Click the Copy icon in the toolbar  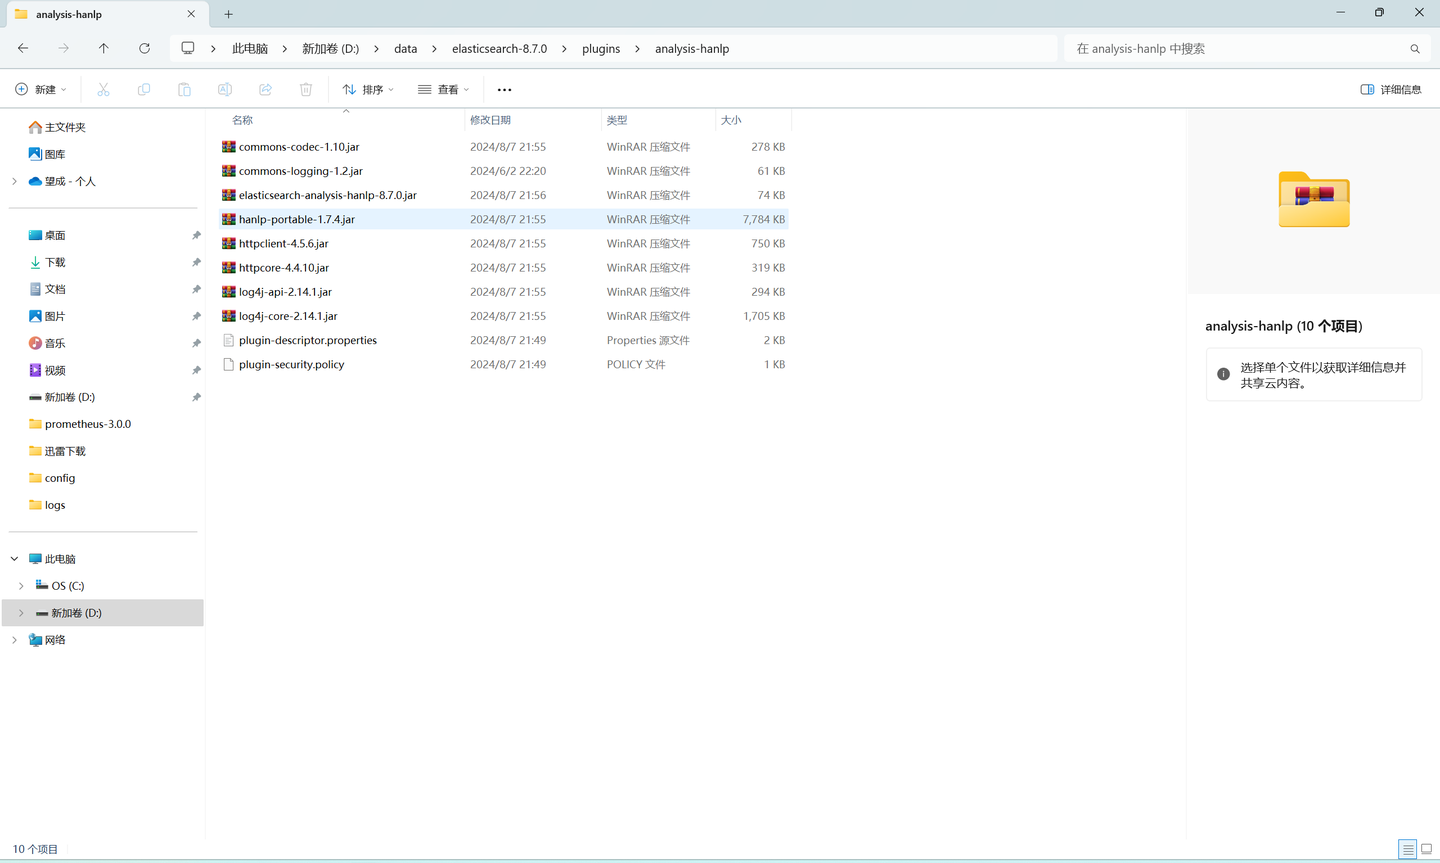(x=143, y=89)
